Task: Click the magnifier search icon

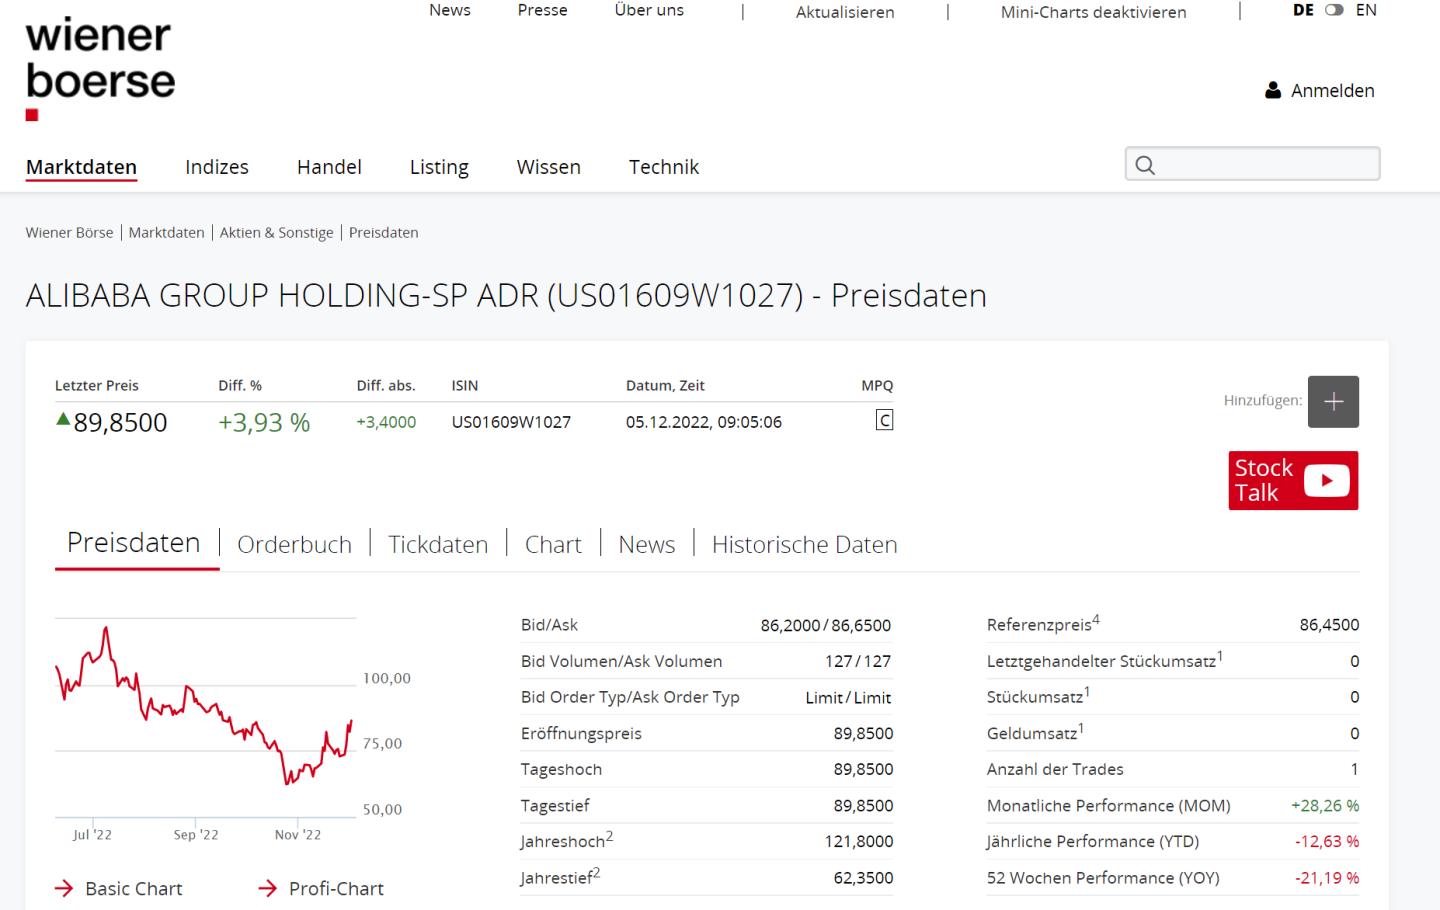Action: (1146, 165)
